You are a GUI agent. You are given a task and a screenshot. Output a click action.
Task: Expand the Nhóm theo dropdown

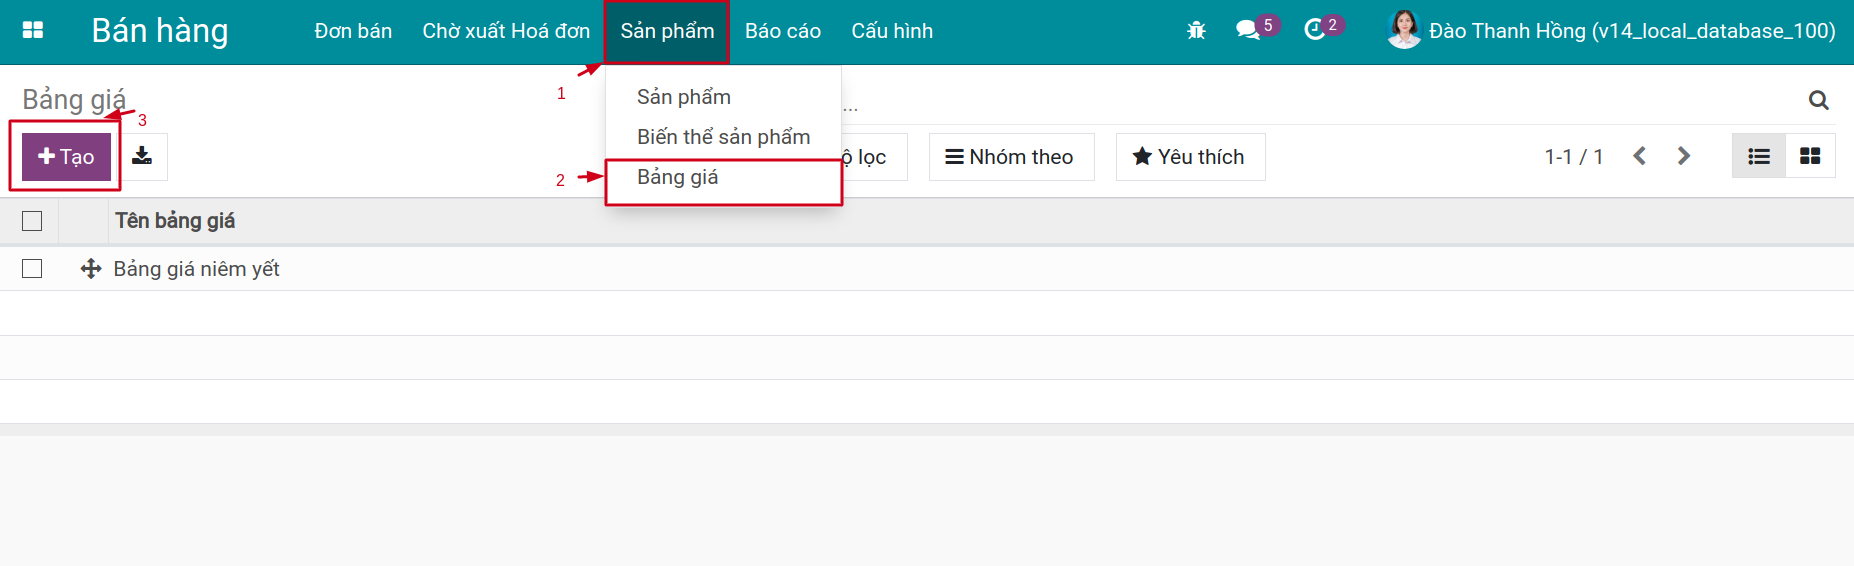coord(1011,157)
